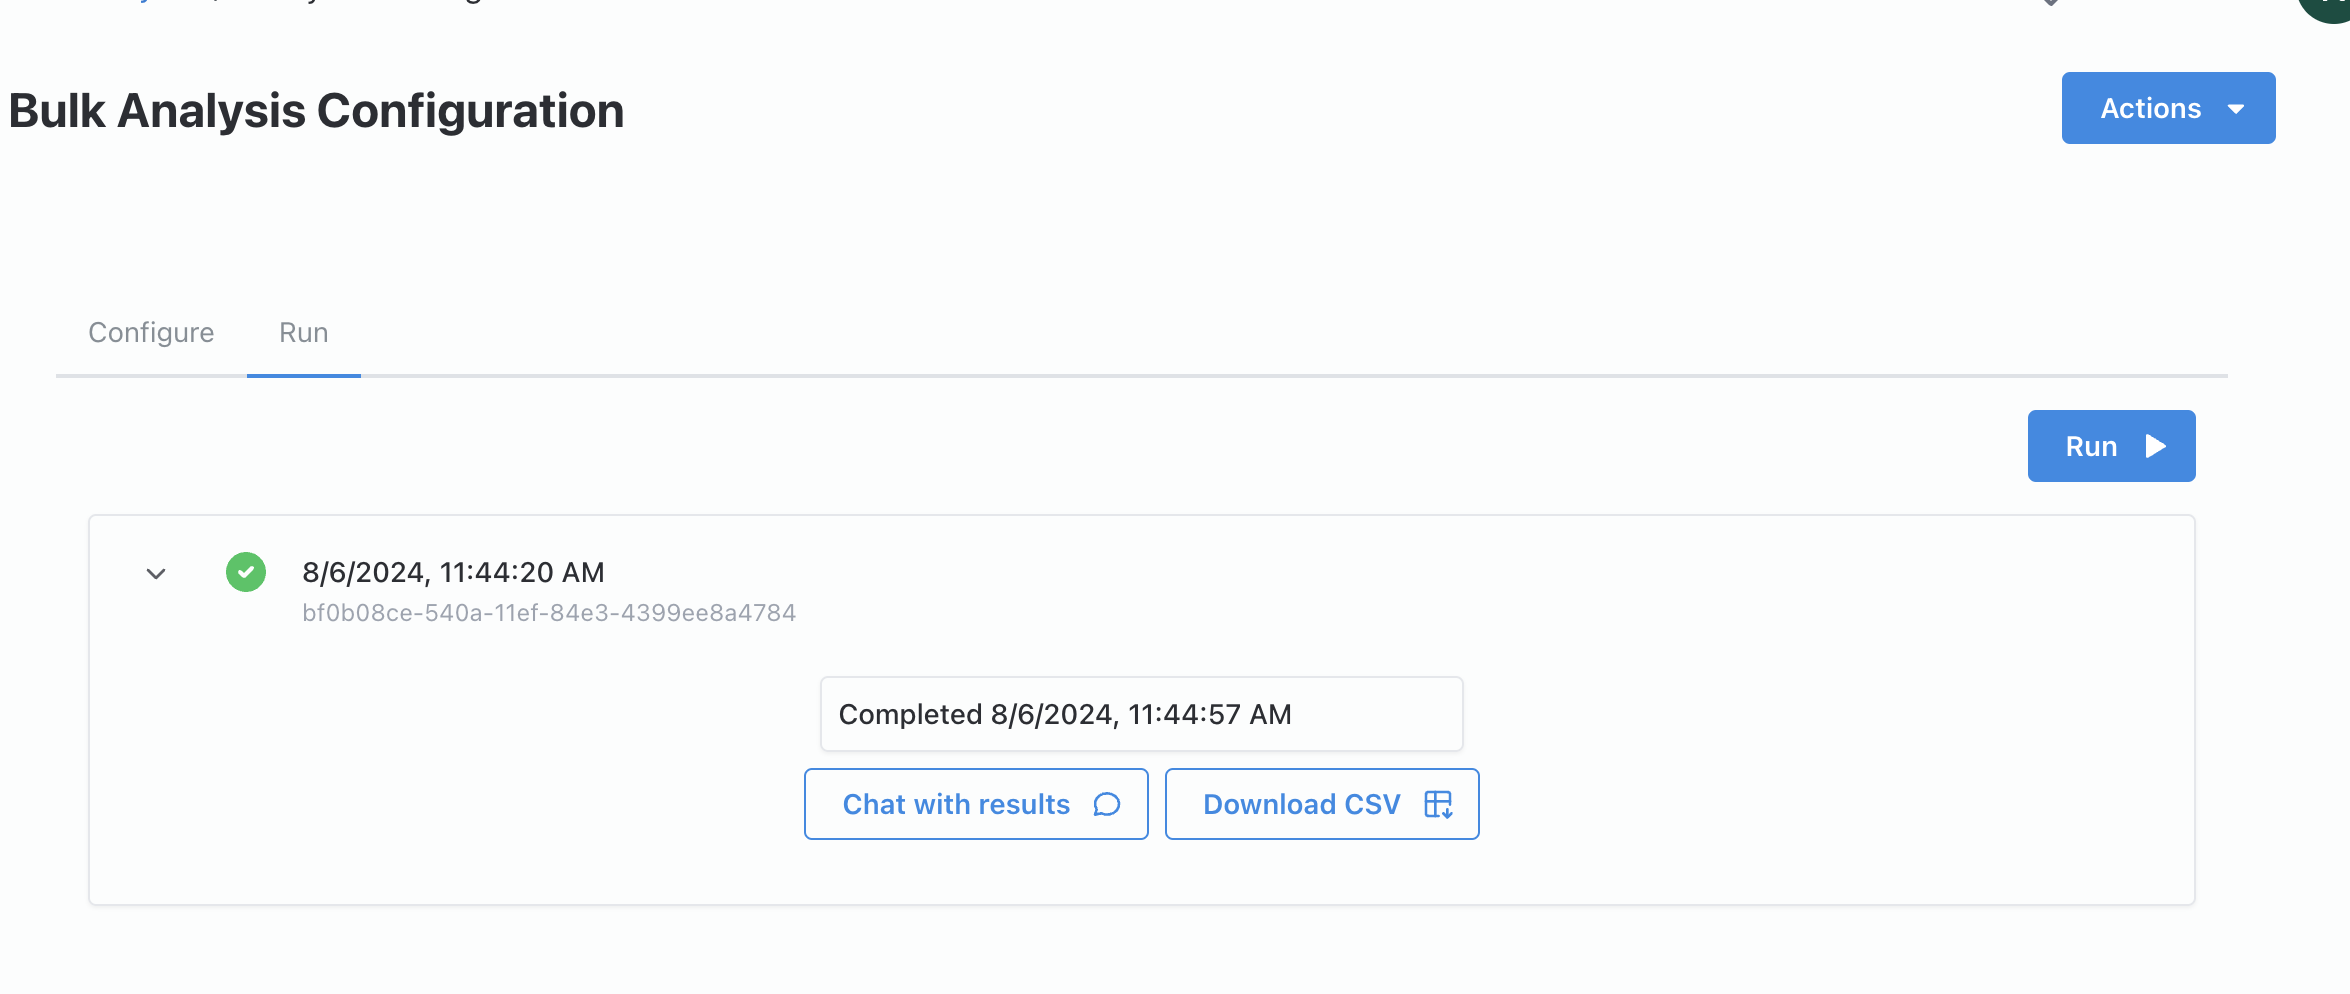Click the Completed status field
This screenshot has width=2350, height=994.
click(x=1141, y=714)
